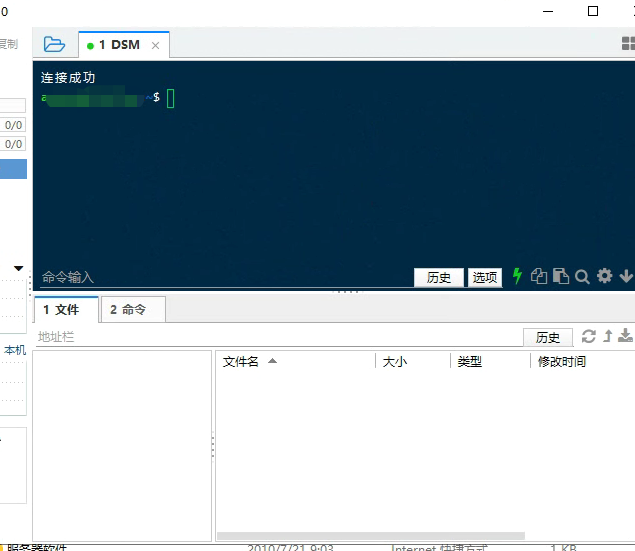Open the session folder icon
This screenshot has height=551, width=635.
coord(54,44)
